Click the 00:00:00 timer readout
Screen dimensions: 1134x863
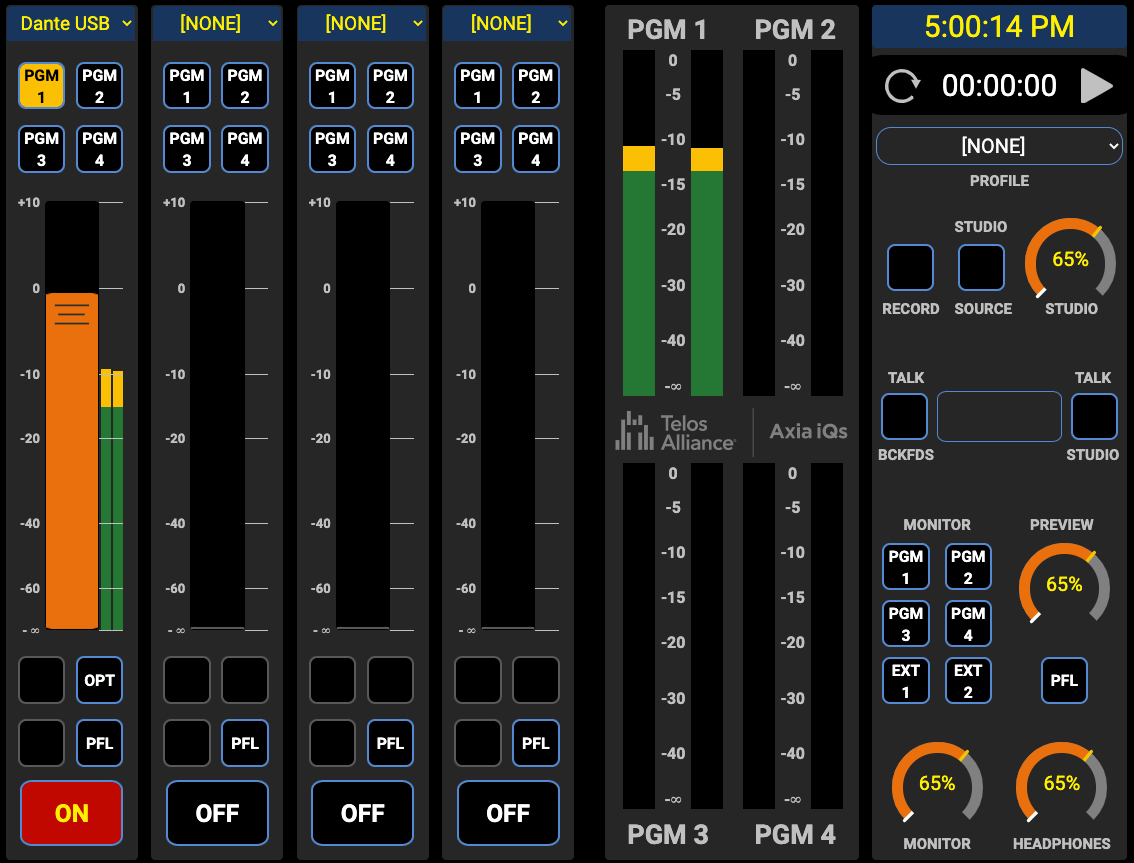tap(999, 86)
